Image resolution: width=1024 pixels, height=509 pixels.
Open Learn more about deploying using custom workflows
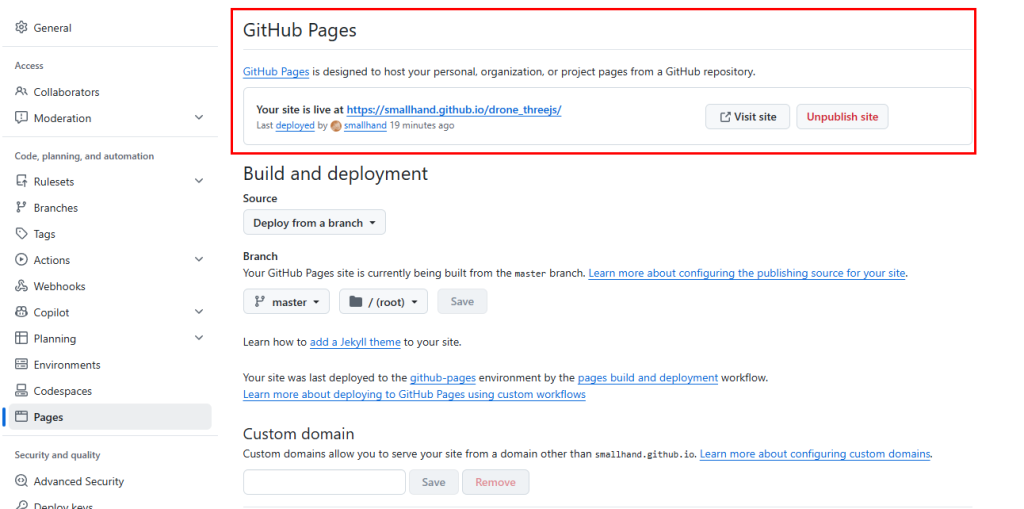414,395
